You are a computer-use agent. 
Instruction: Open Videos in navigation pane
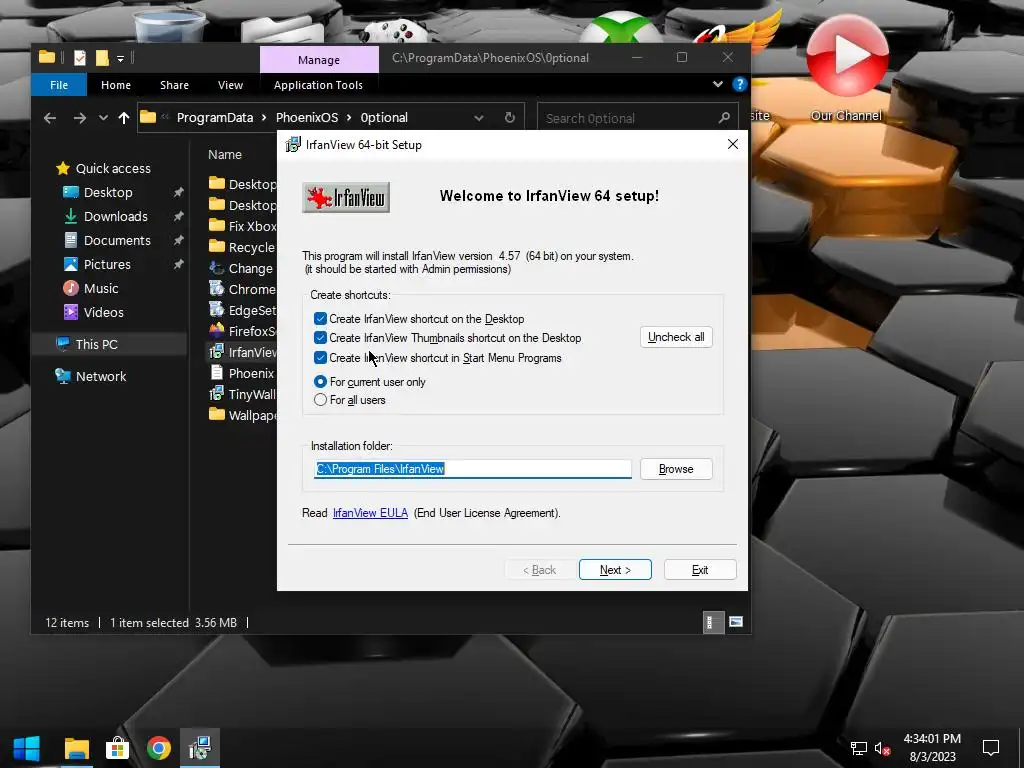coord(103,312)
